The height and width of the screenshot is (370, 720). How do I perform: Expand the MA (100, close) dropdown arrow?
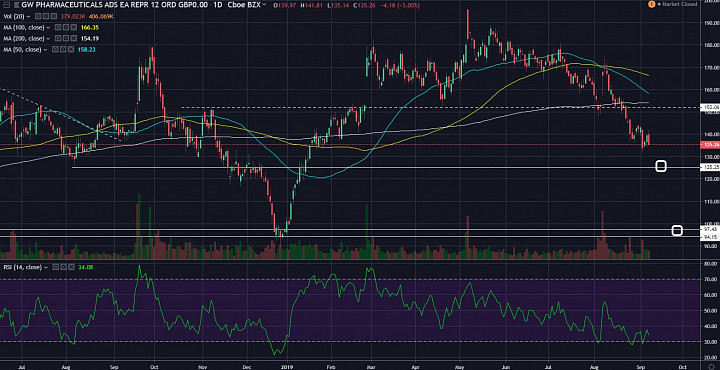48,28
